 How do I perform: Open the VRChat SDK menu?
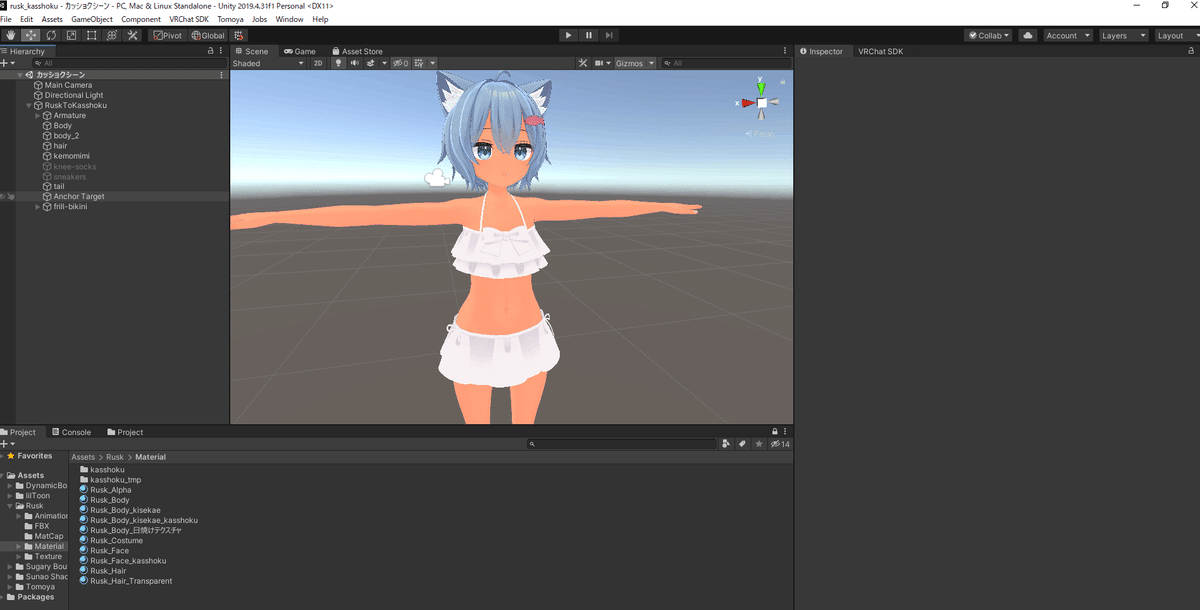(x=189, y=19)
